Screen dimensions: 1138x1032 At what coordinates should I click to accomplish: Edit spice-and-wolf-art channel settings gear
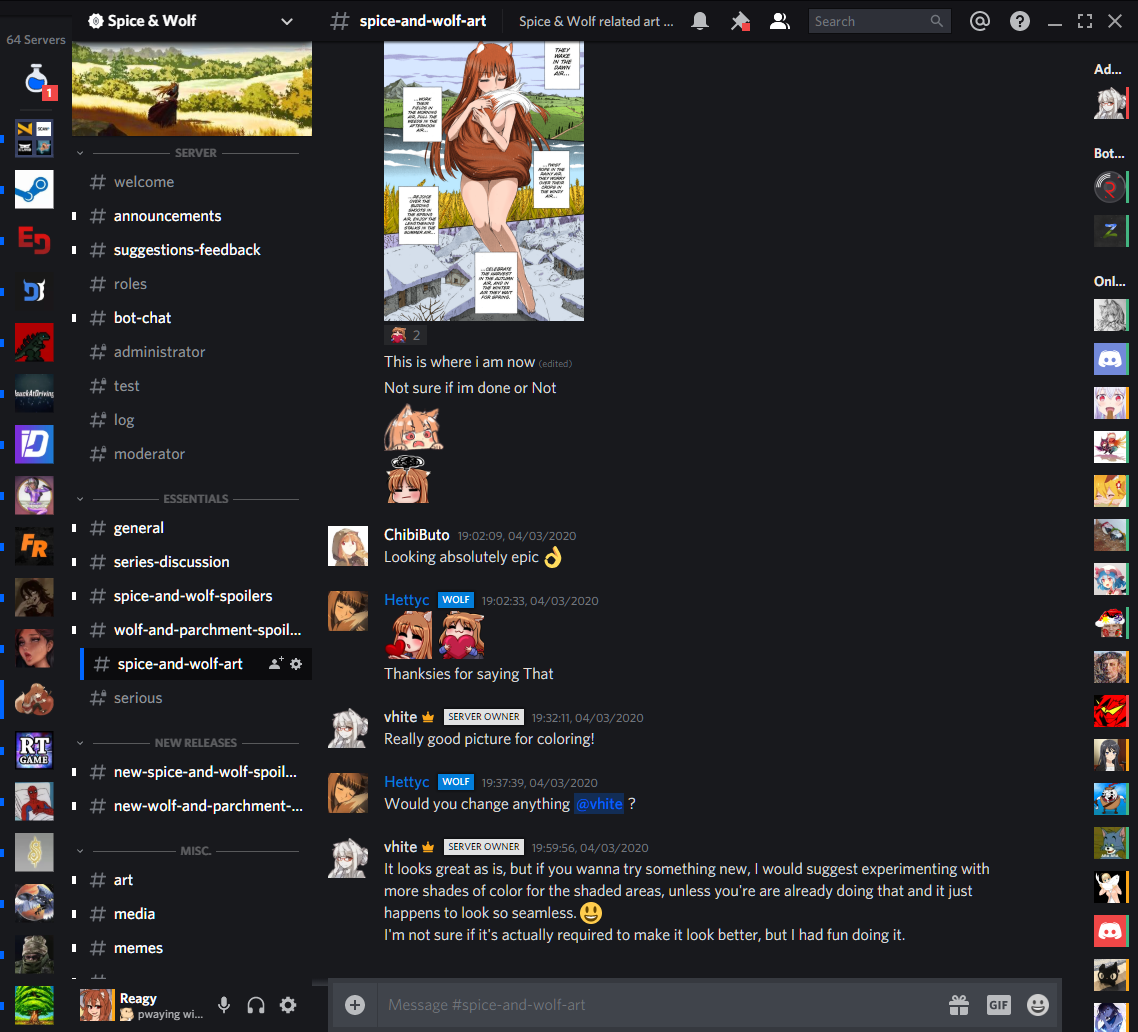[x=296, y=663]
